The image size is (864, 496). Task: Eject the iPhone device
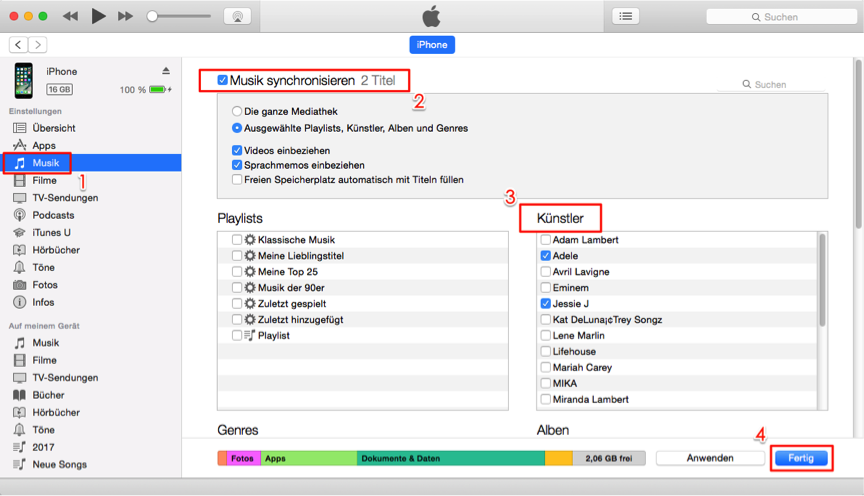click(166, 71)
